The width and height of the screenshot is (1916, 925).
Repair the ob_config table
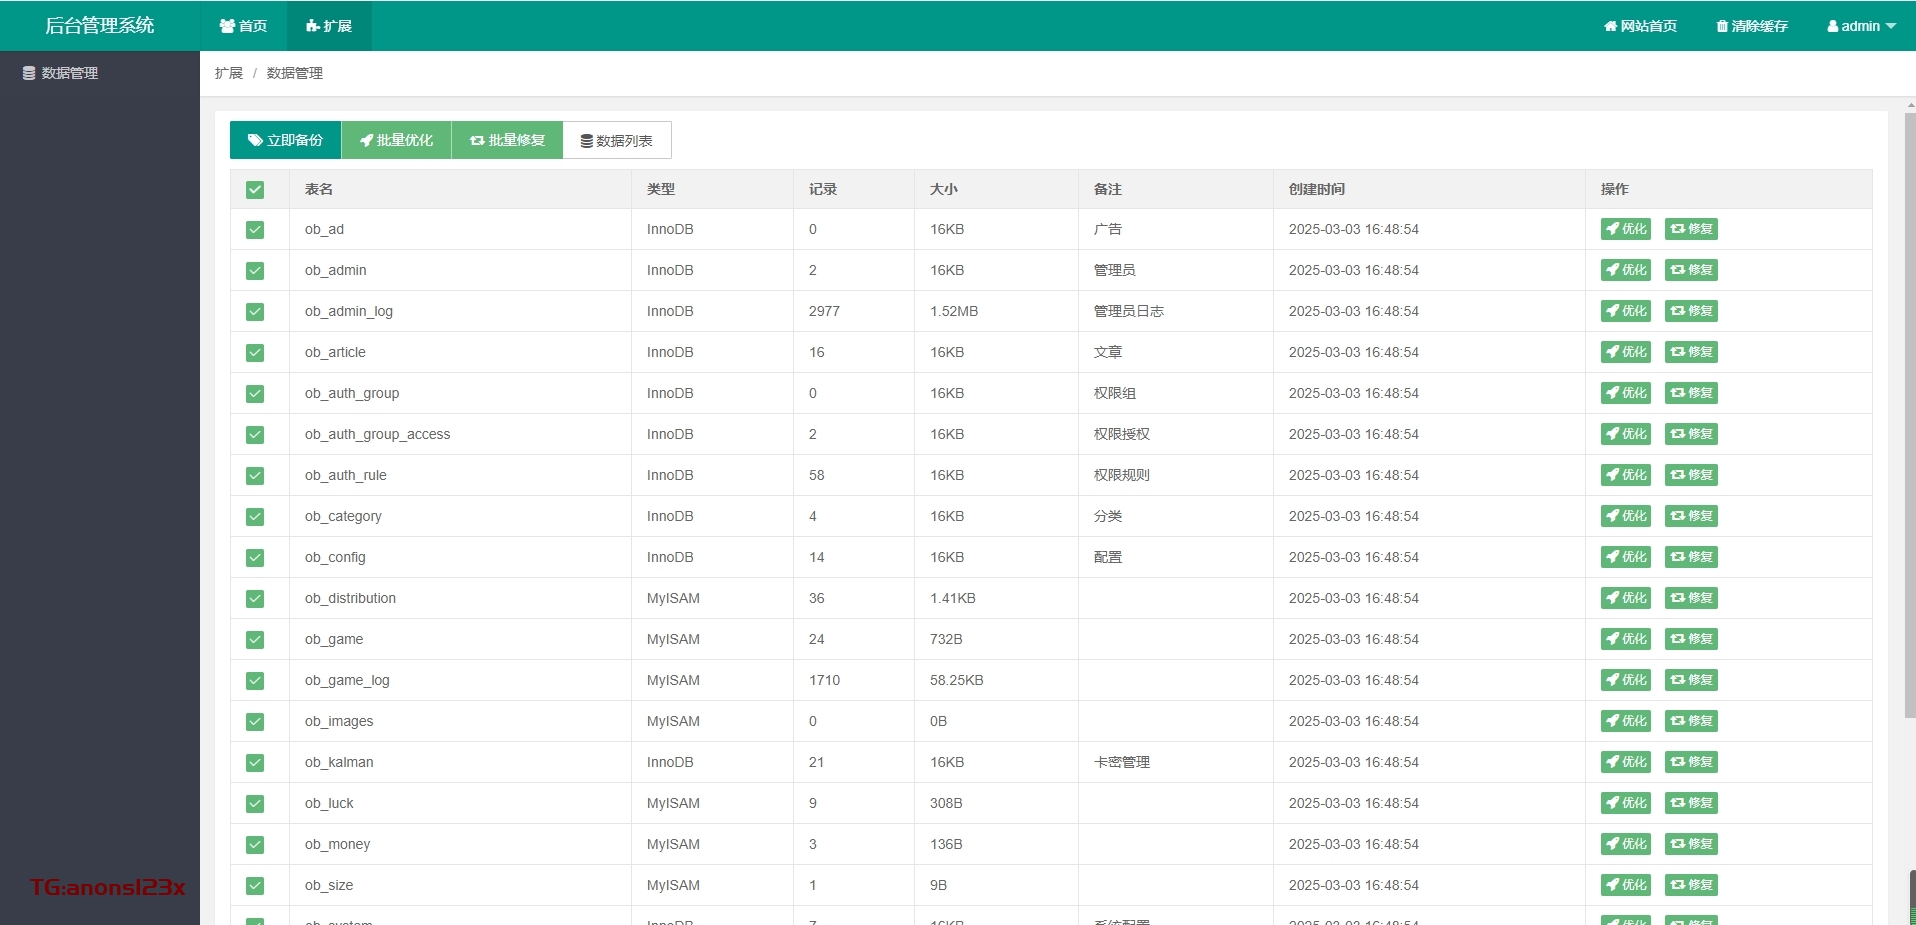pos(1691,557)
